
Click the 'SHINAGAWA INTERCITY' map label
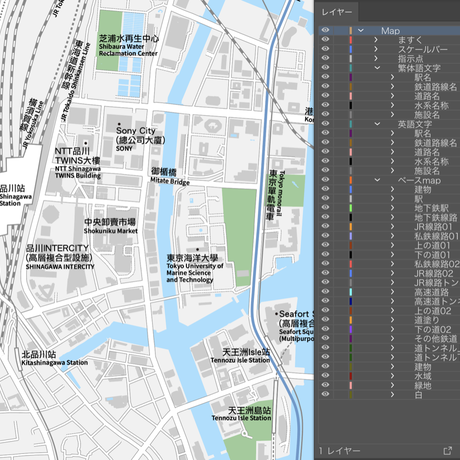click(x=60, y=266)
